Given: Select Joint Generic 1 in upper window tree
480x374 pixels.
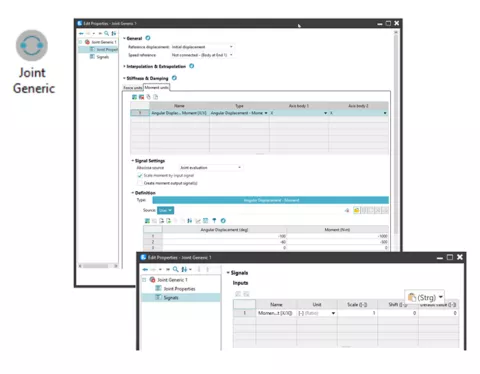Looking at the screenshot, I should 104,42.
